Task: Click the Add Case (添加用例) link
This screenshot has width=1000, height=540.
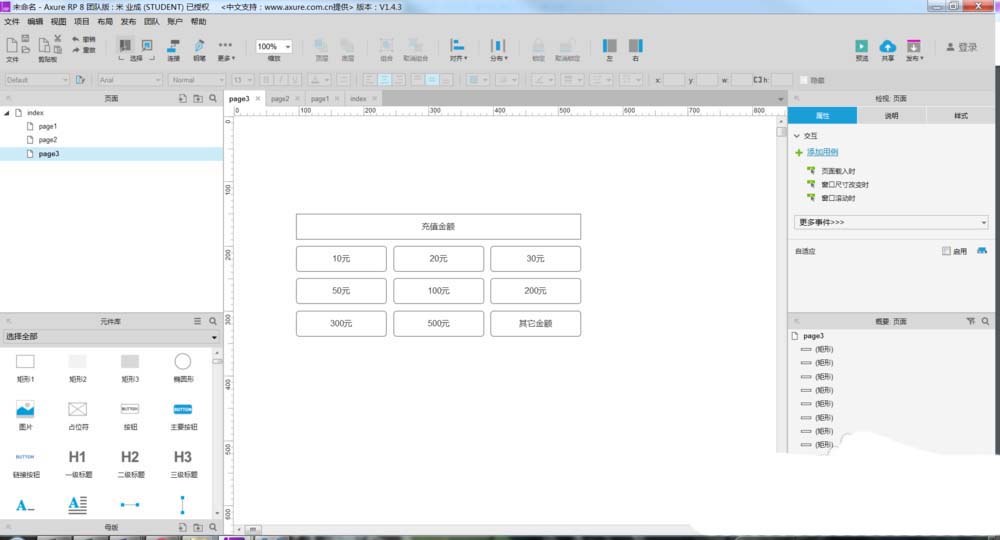Action: coord(824,152)
